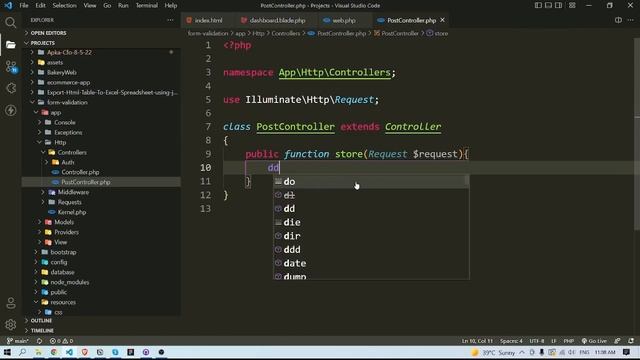Open the Search view in activity bar
The image size is (640, 360).
(x=11, y=22)
